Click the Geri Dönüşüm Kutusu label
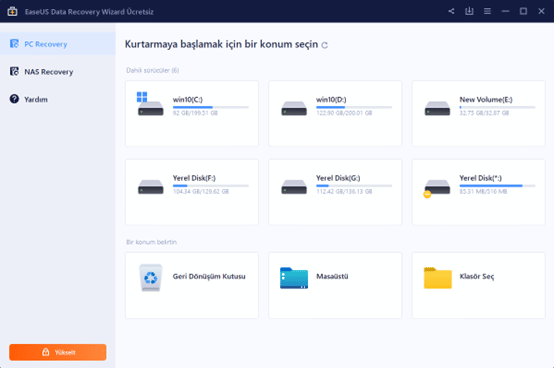Screen dimensions: 554x368 209,276
